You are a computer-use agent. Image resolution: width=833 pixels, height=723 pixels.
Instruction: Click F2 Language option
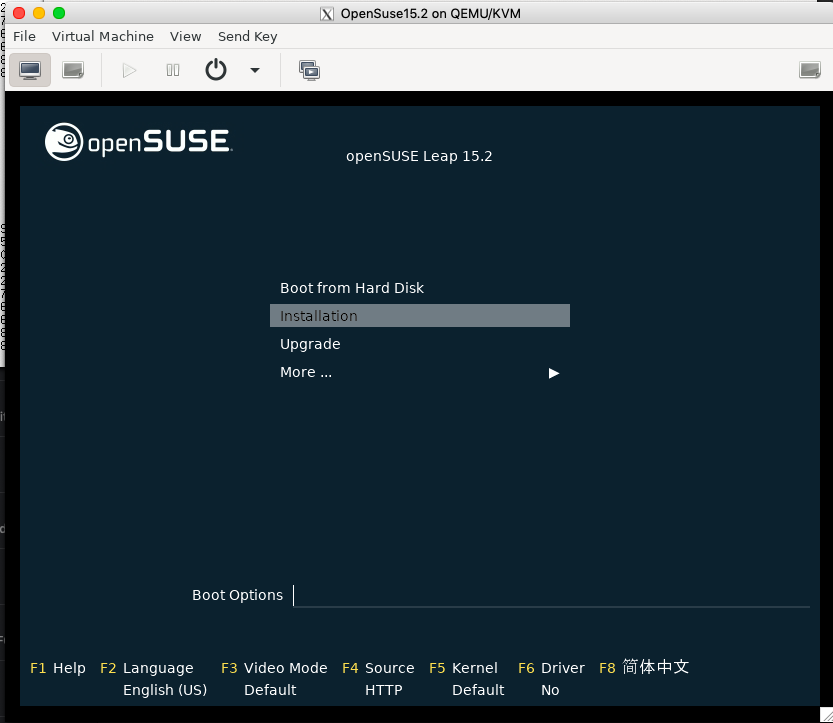pos(147,668)
